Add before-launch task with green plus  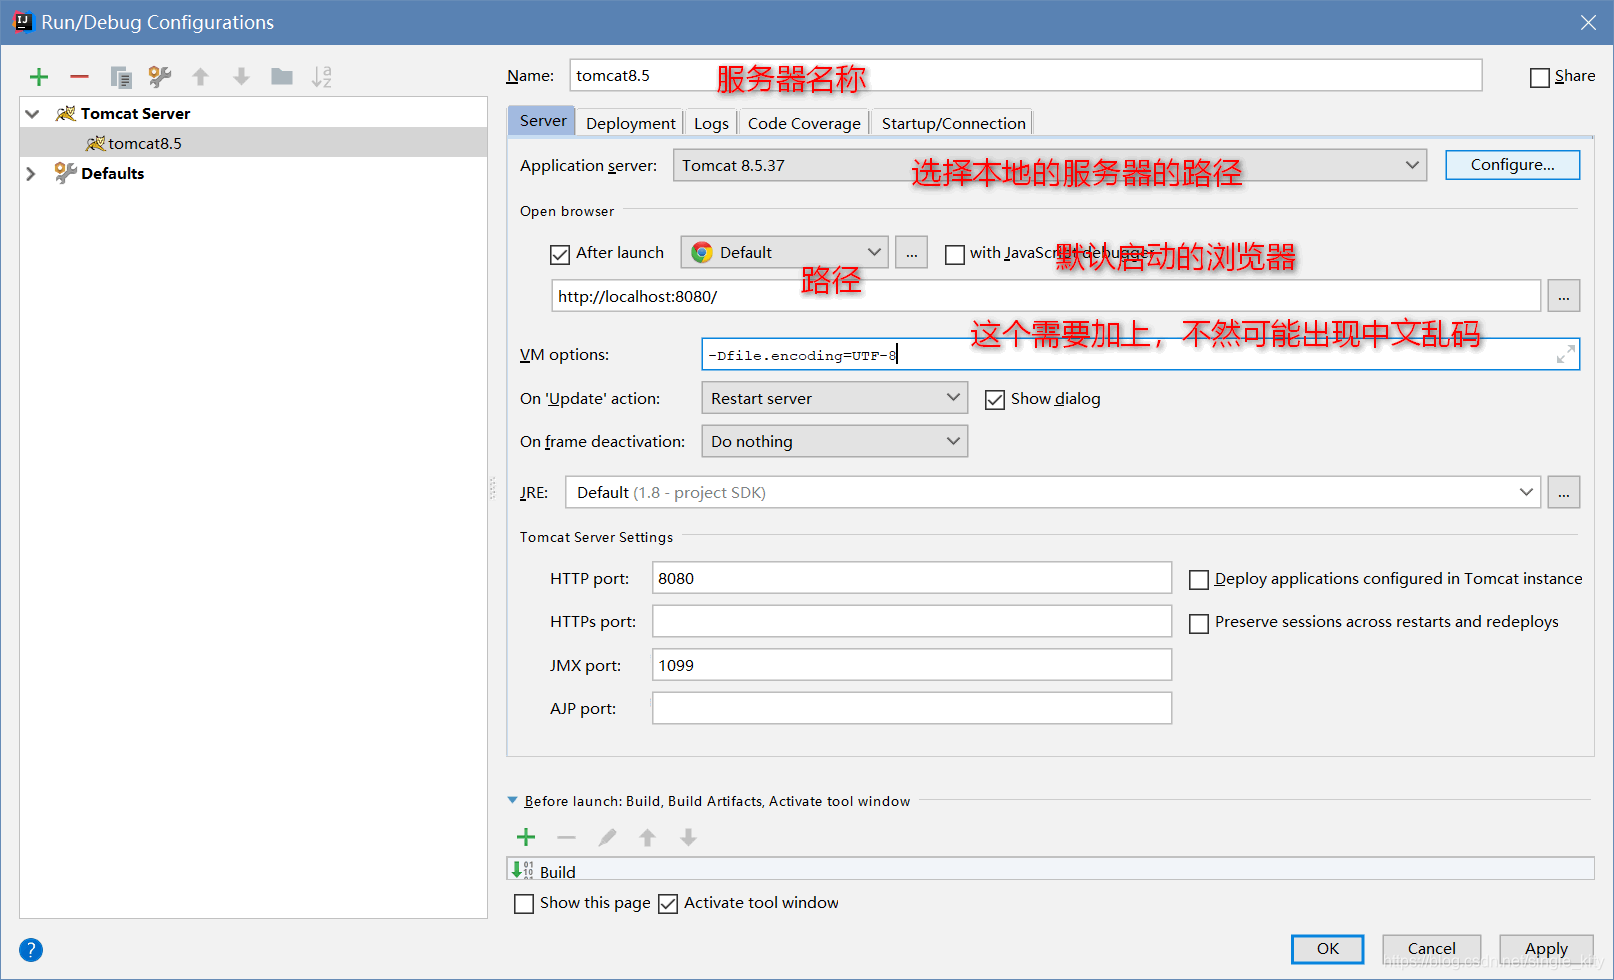526,837
